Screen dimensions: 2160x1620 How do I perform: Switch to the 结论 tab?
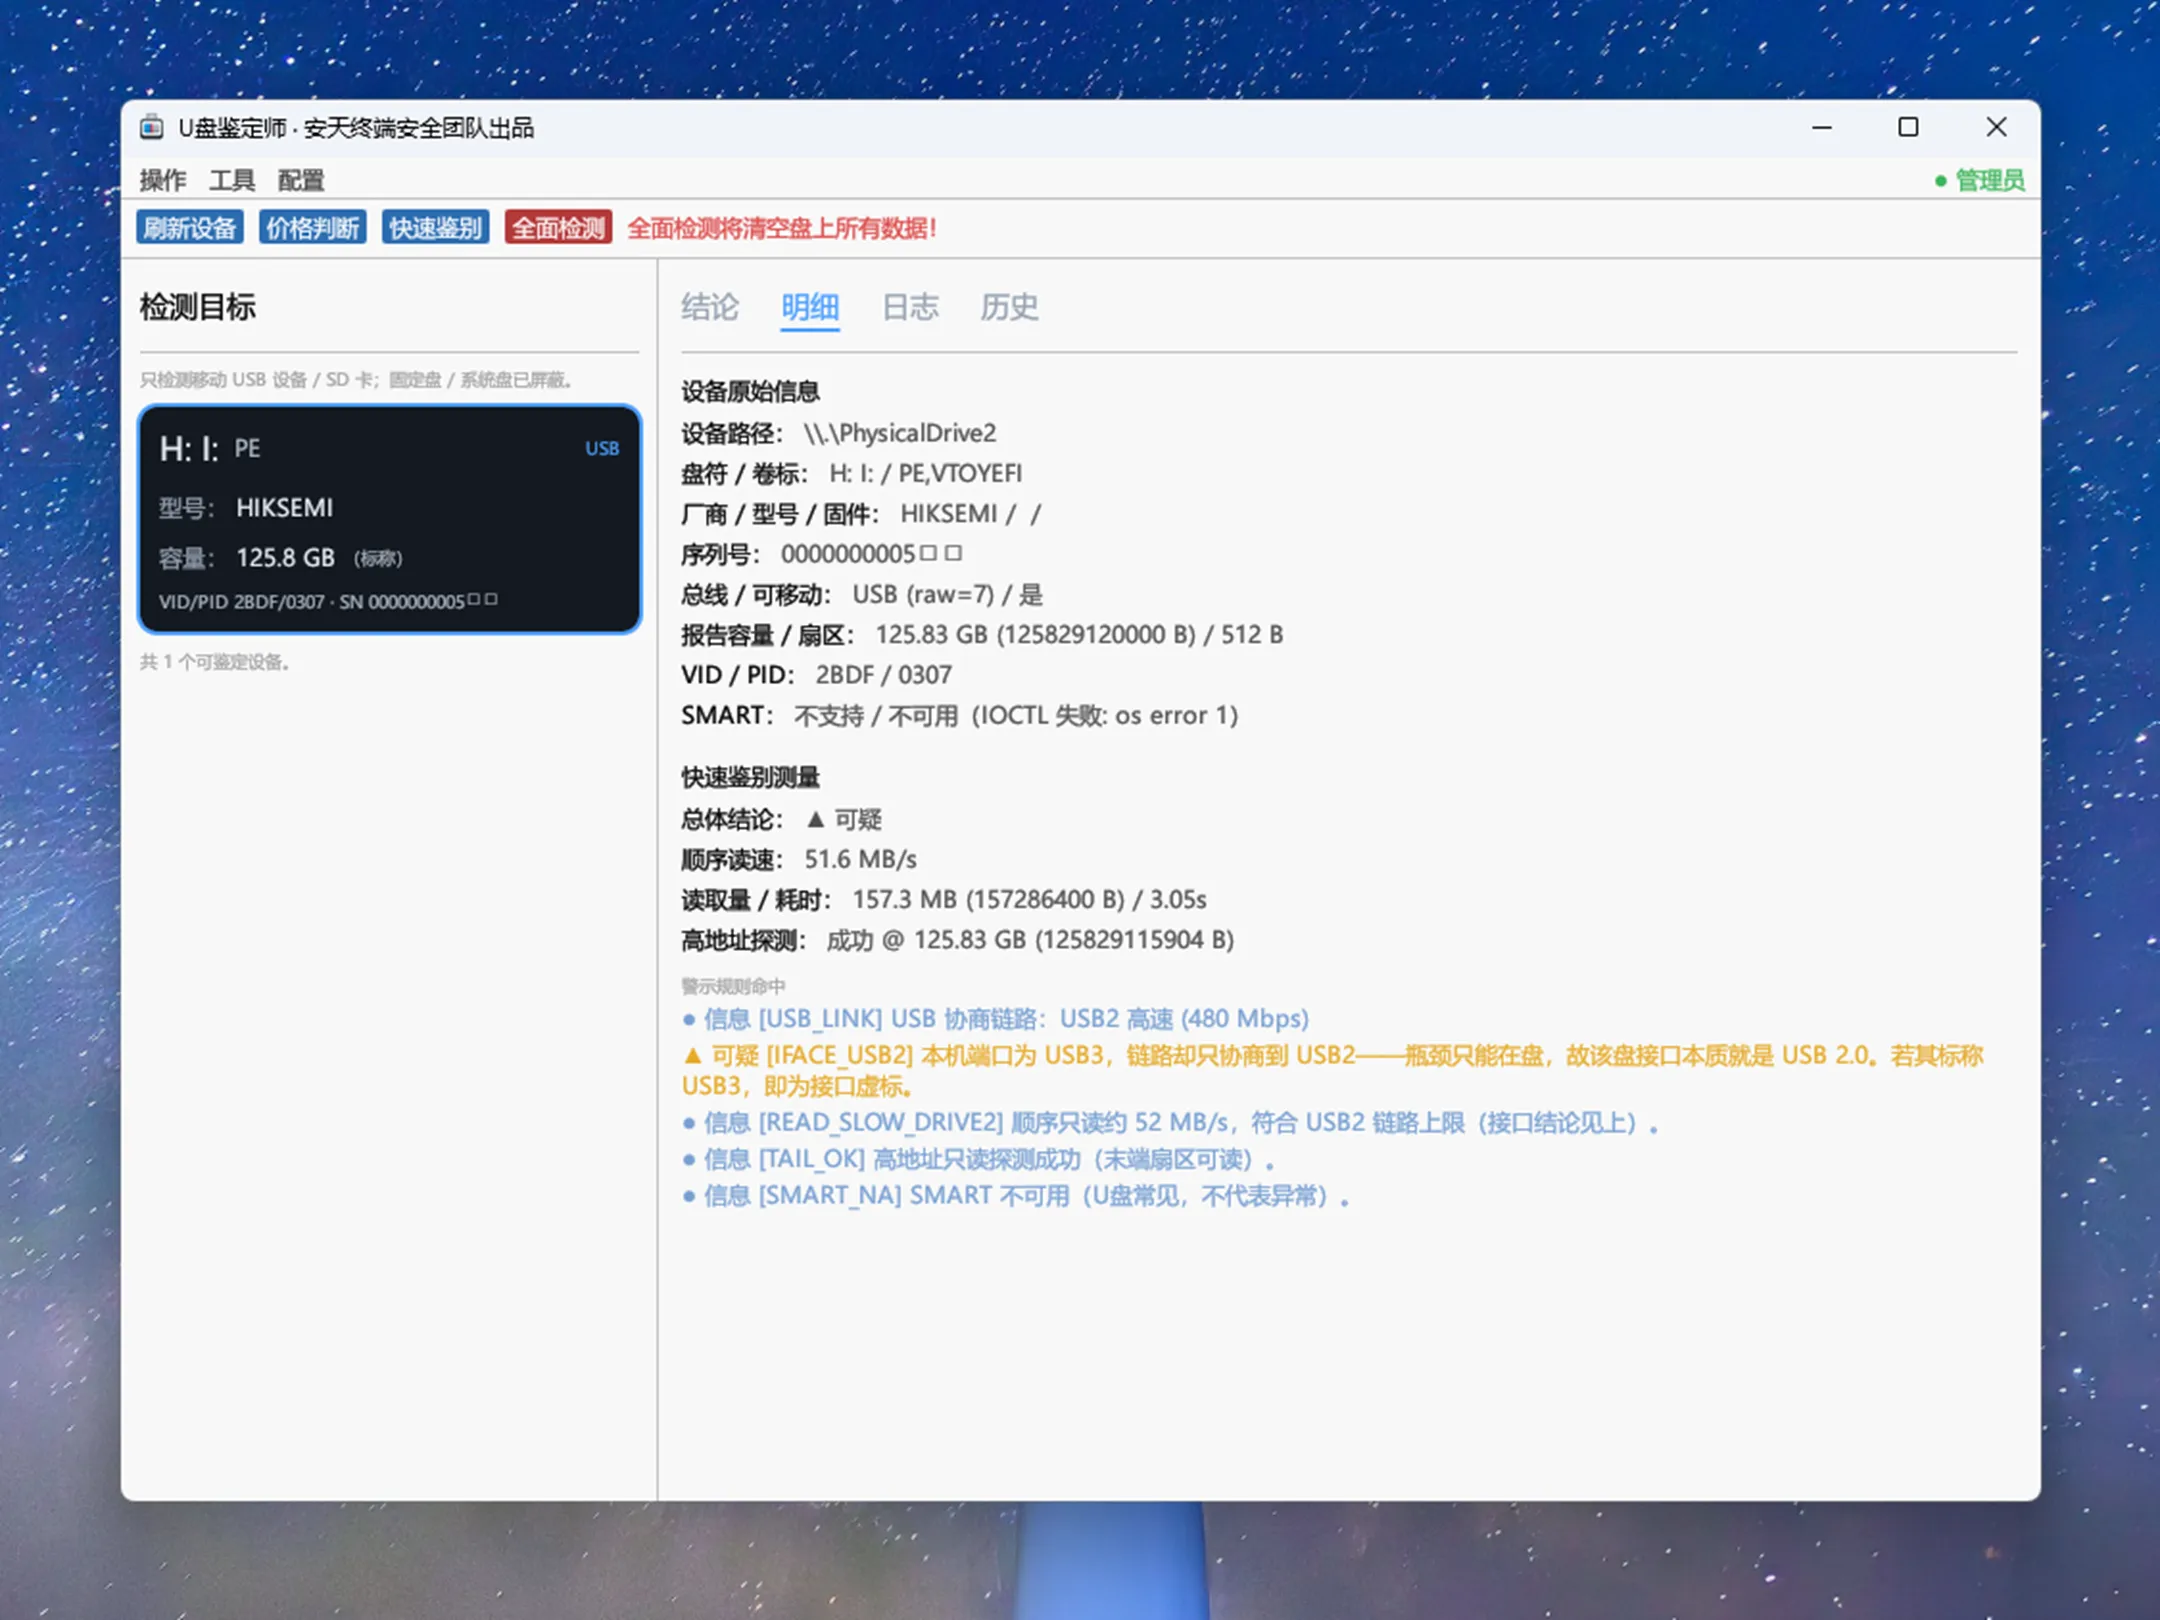pos(710,307)
